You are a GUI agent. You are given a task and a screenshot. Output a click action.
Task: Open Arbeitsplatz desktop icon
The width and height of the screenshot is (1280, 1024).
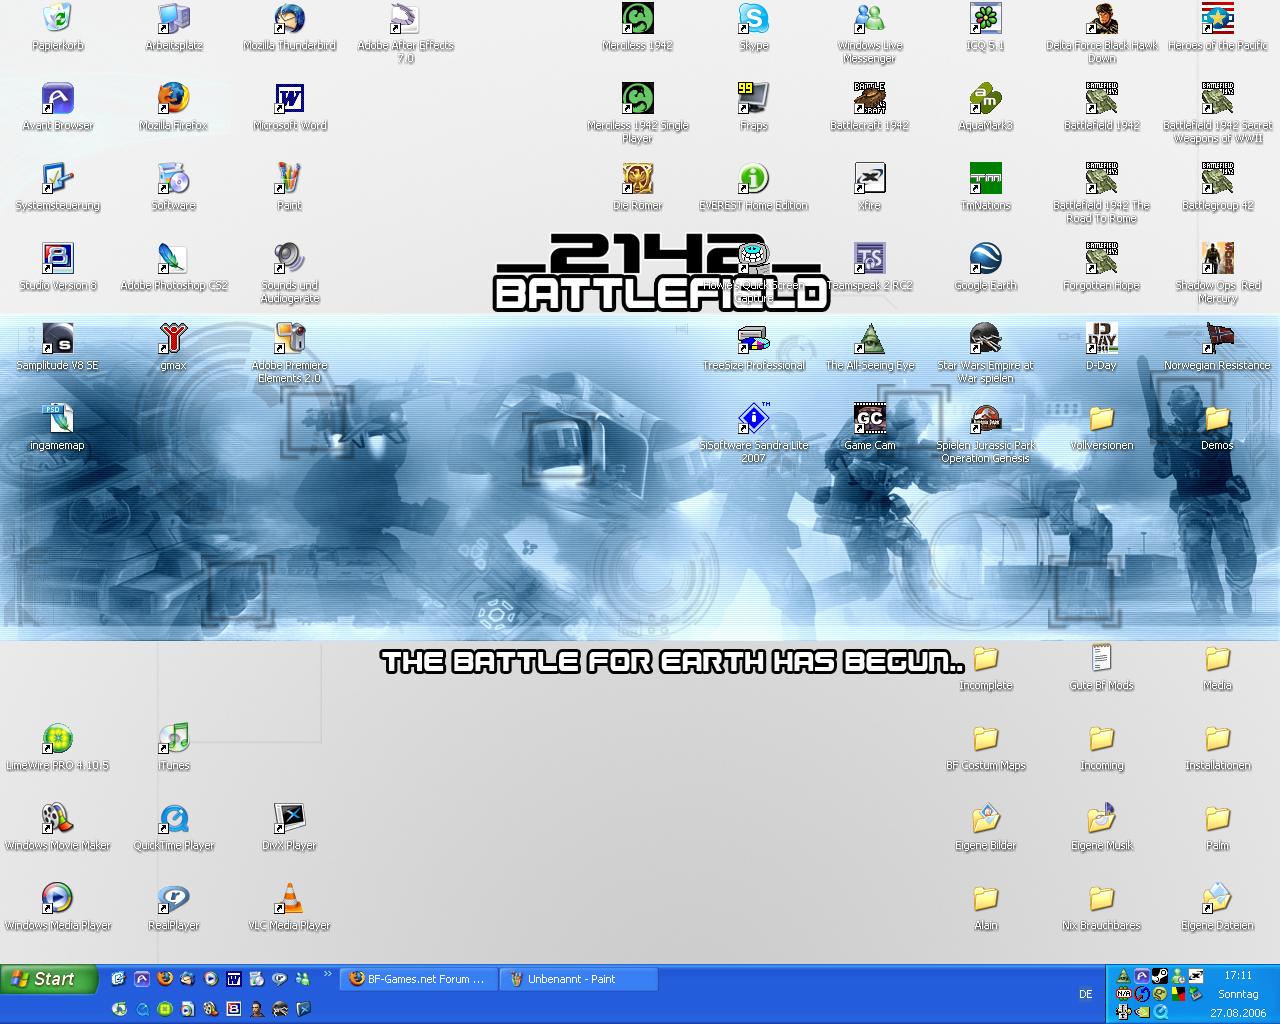(x=174, y=18)
